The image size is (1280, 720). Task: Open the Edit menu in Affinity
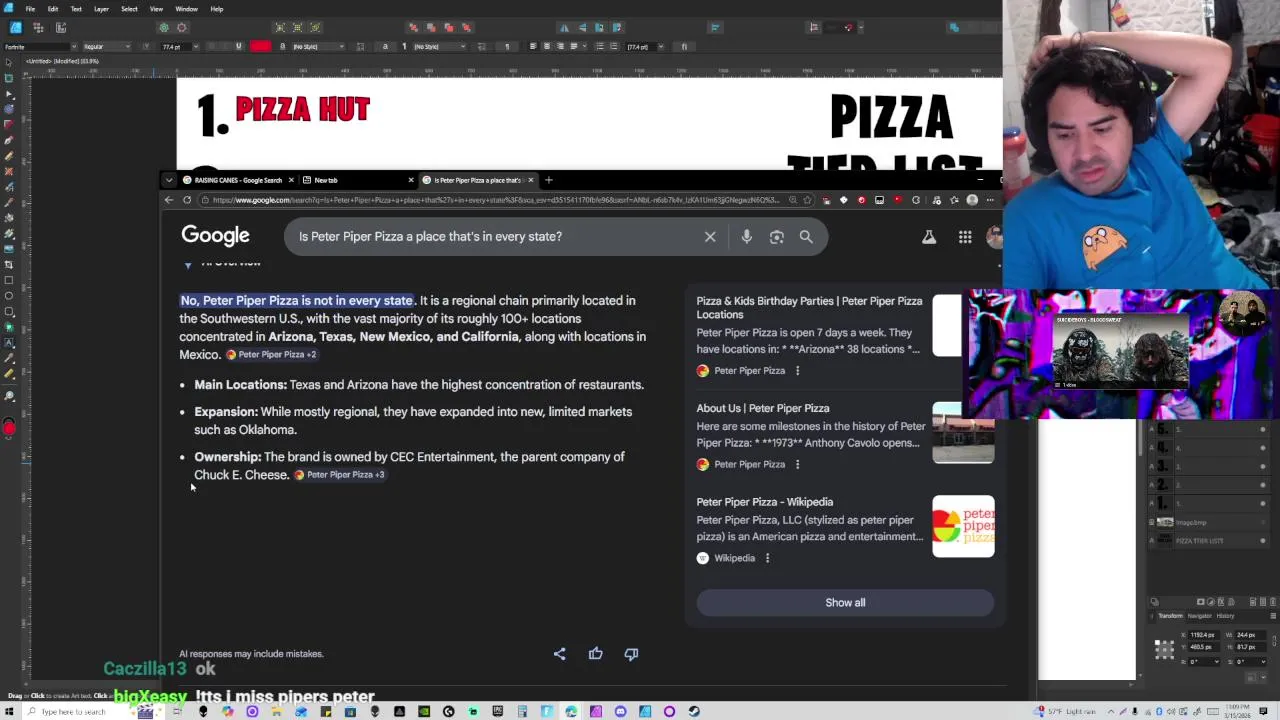53,9
